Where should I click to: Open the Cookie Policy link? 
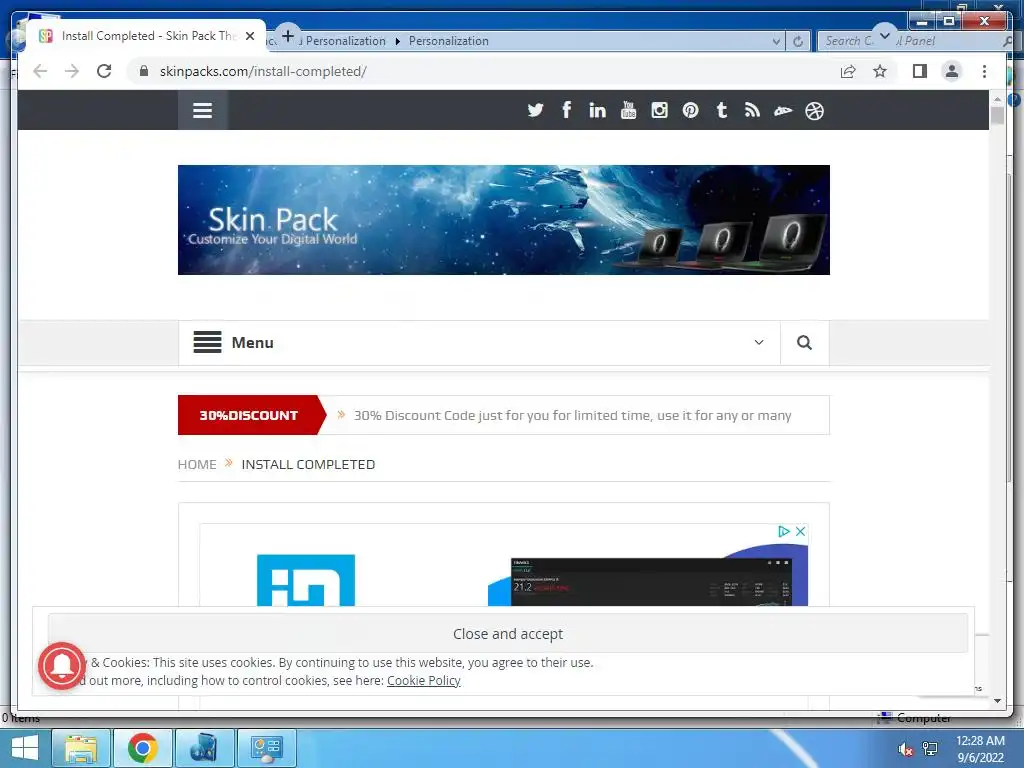click(x=423, y=680)
